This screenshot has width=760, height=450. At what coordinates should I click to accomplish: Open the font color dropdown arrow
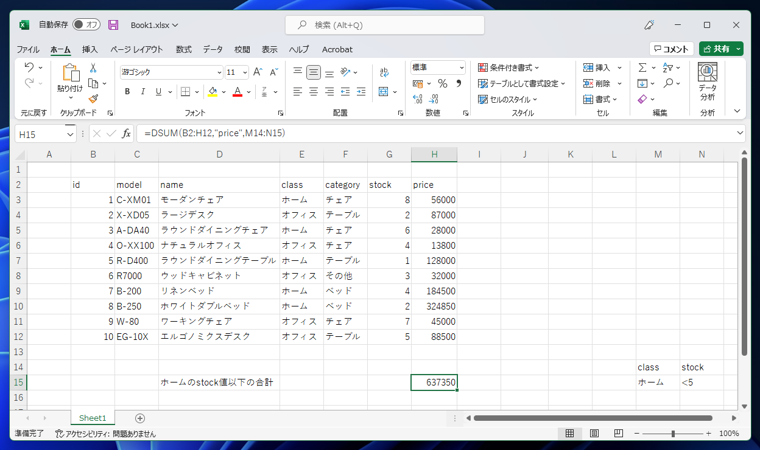249,91
